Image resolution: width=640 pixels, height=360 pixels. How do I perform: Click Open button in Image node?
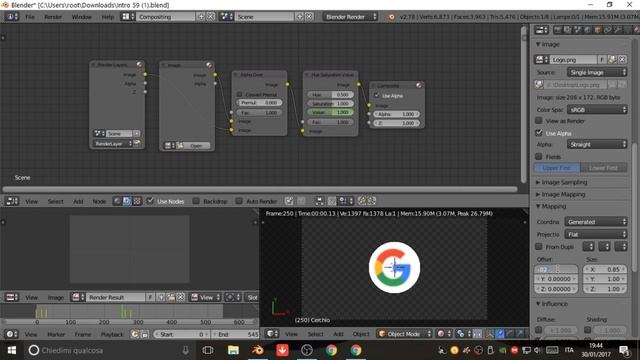pyautogui.click(x=196, y=146)
